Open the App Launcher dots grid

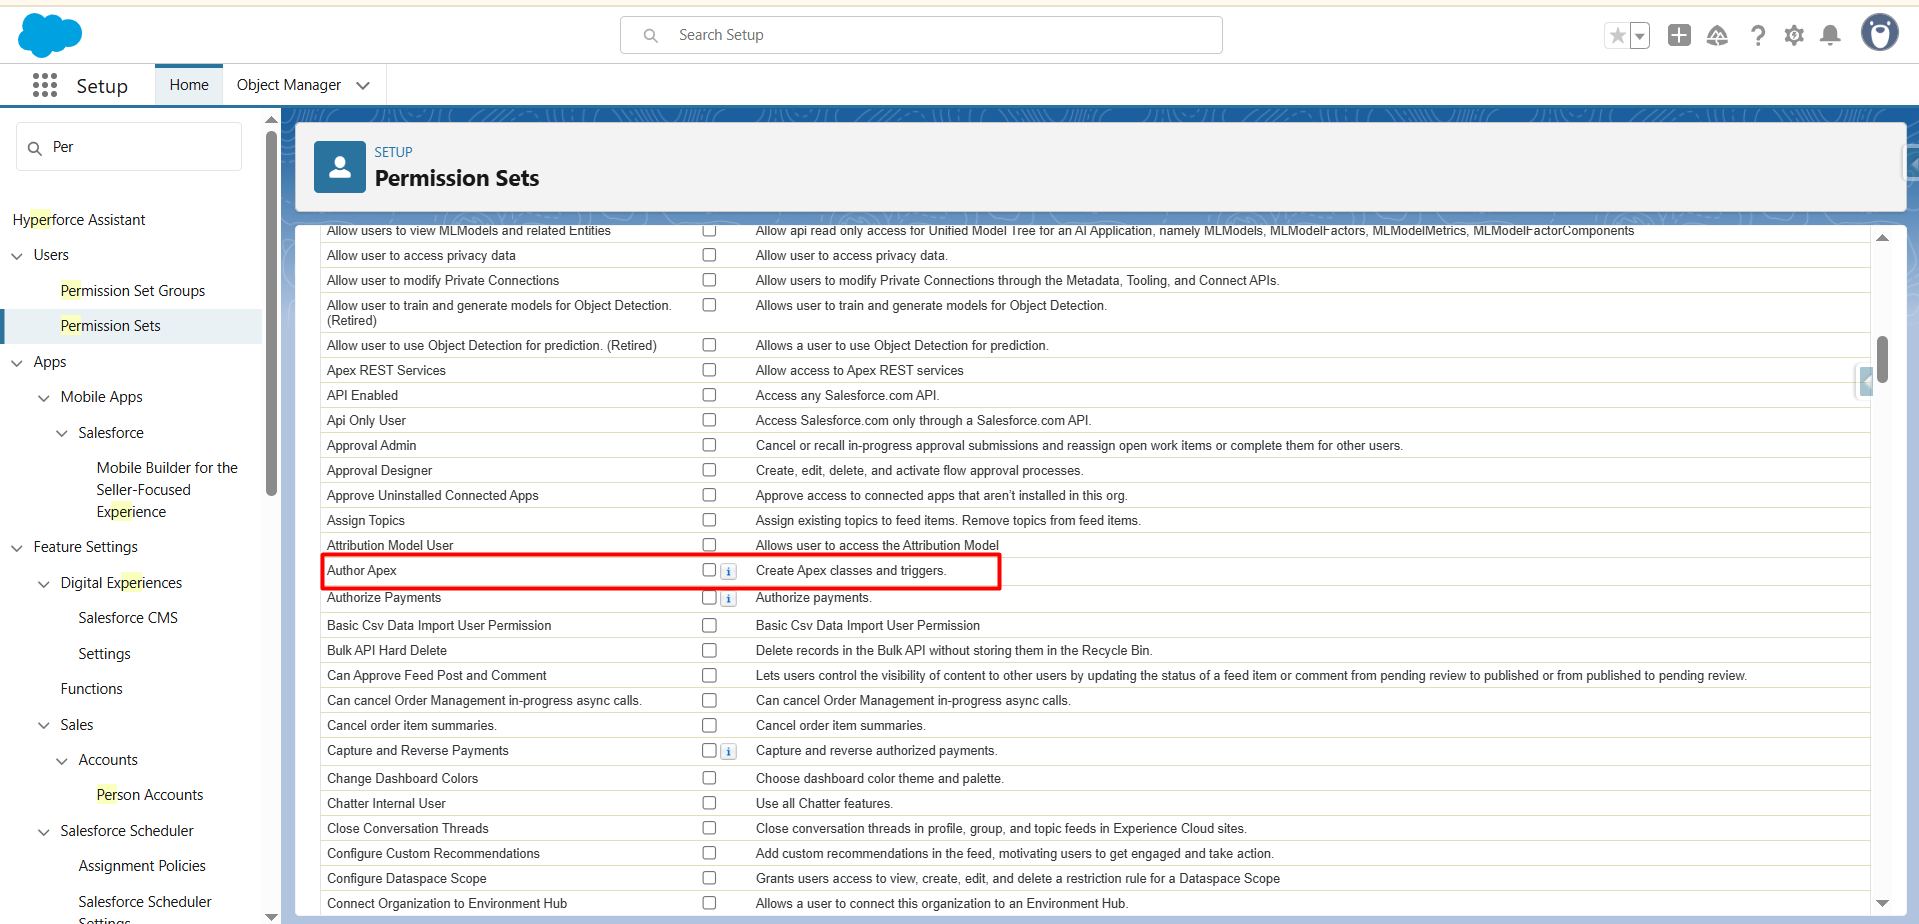click(45, 85)
